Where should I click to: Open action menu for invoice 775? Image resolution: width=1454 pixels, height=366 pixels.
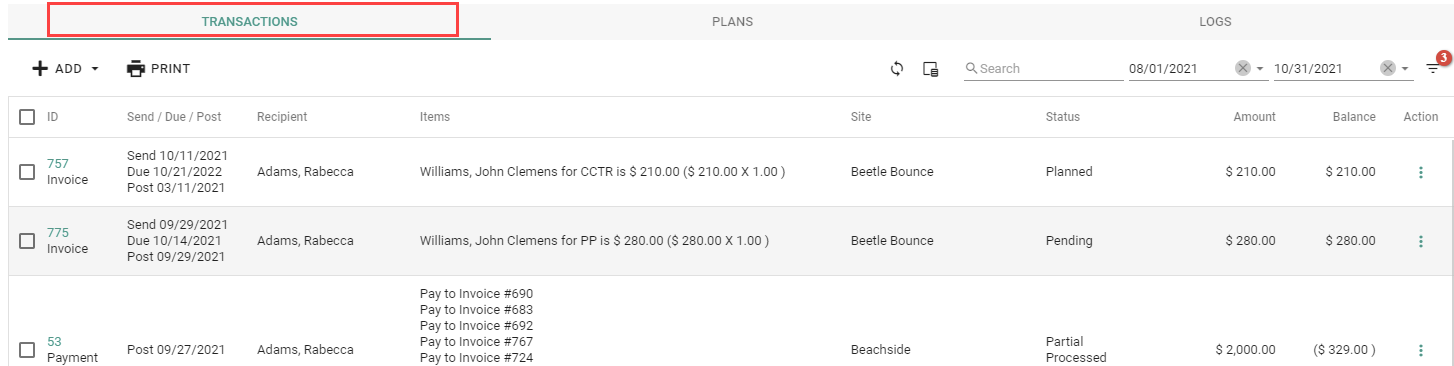click(x=1420, y=241)
